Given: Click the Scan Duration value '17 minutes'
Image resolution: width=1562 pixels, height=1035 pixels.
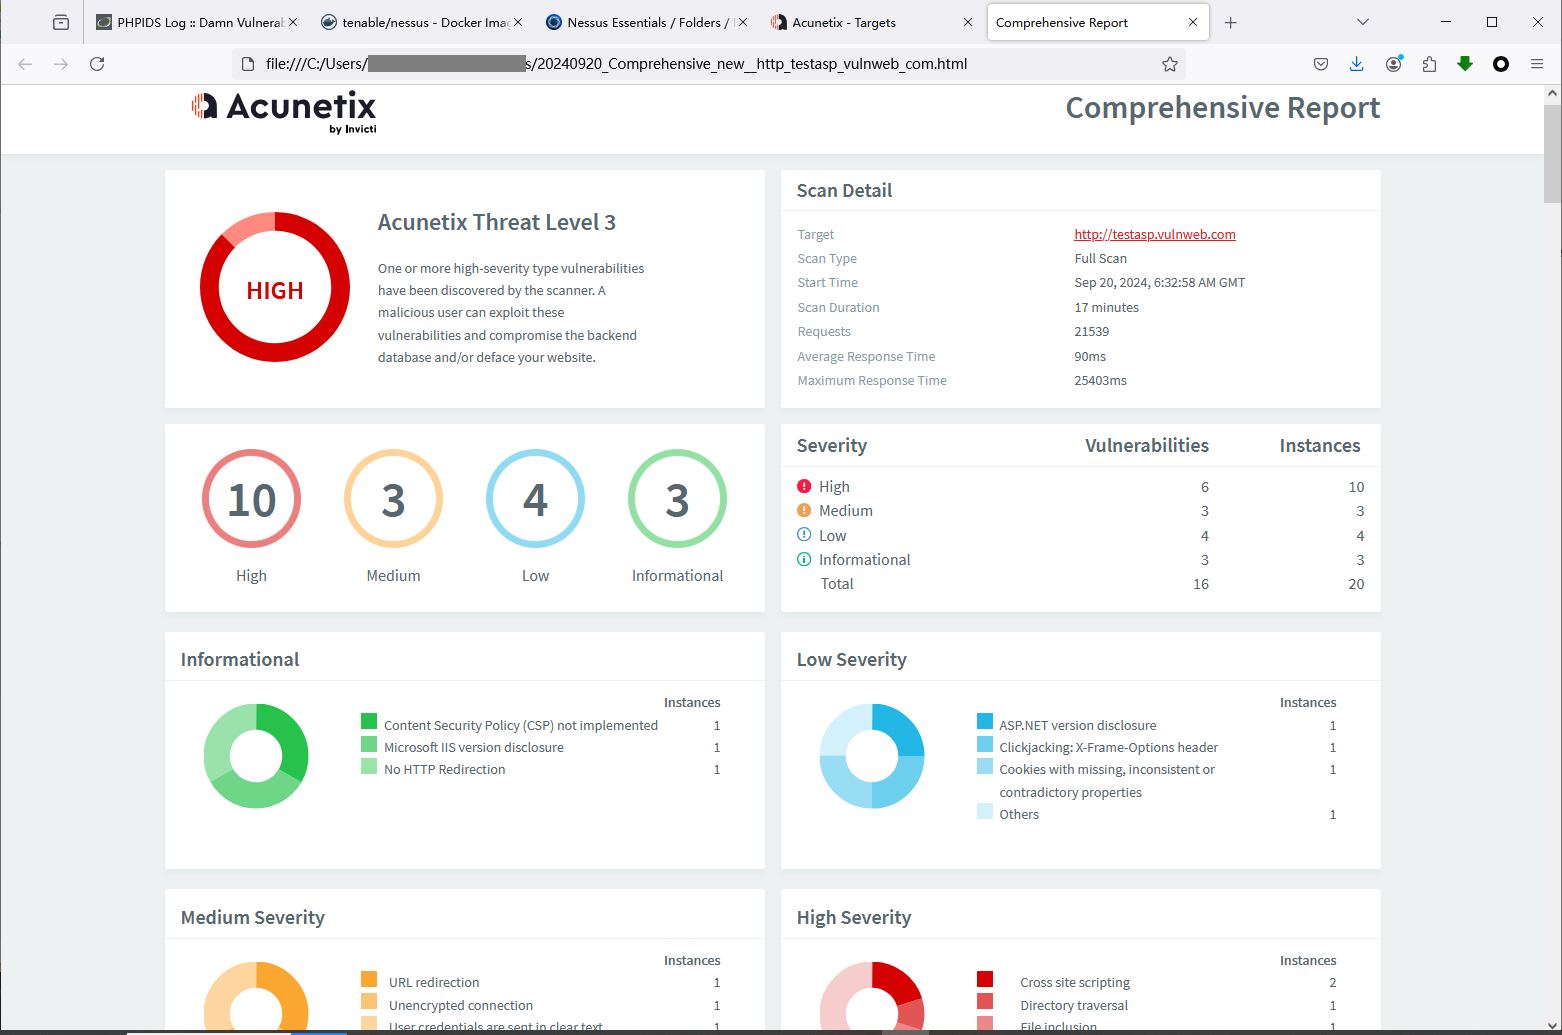Looking at the screenshot, I should click(x=1107, y=307).
